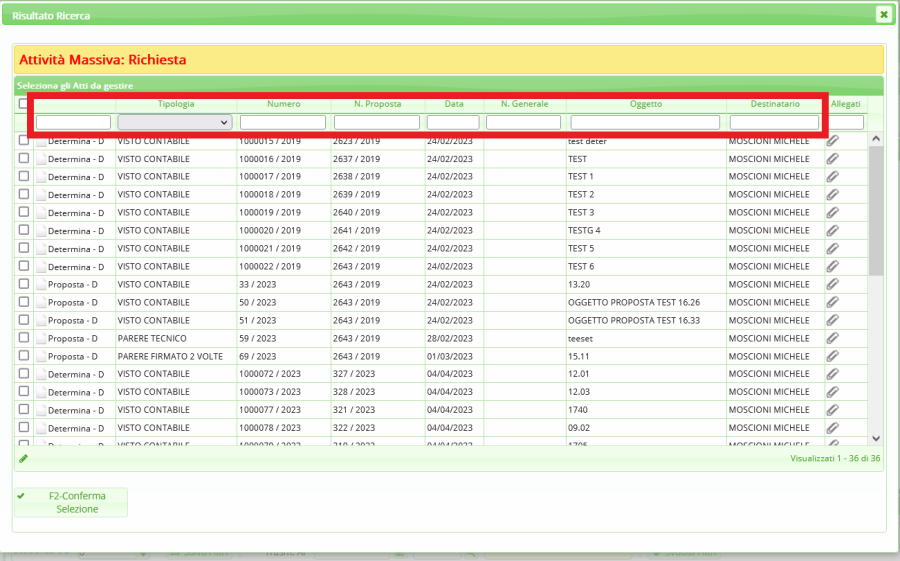
Task: Toggle the select-all checkbox in table header
Action: [x=24, y=104]
